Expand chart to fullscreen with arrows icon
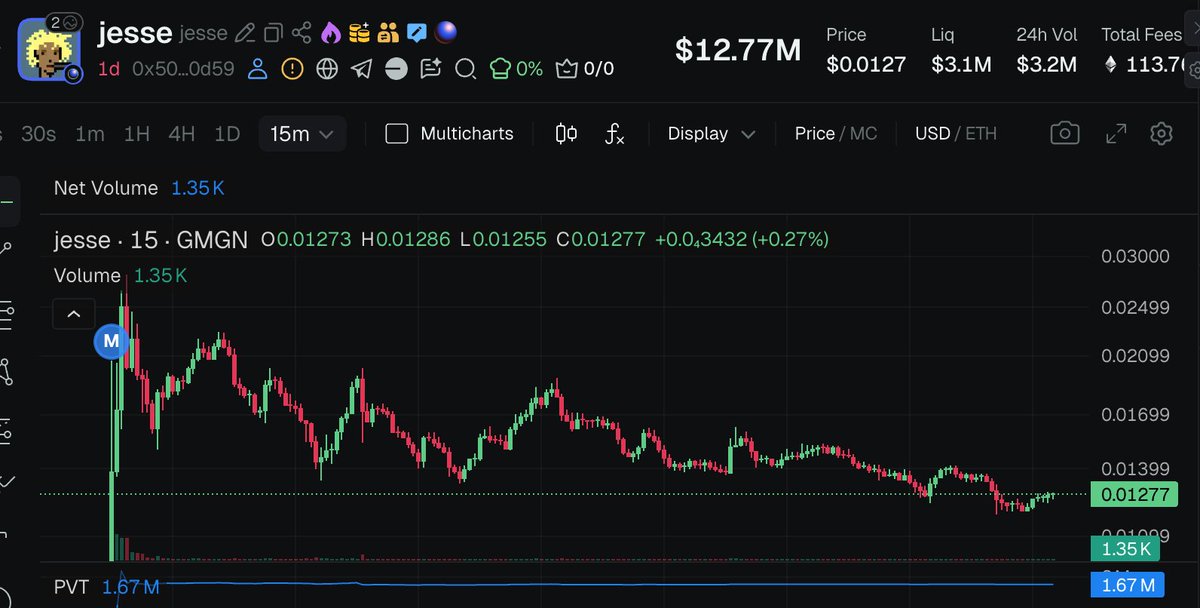Screen dimensions: 1200x608 click(1116, 133)
